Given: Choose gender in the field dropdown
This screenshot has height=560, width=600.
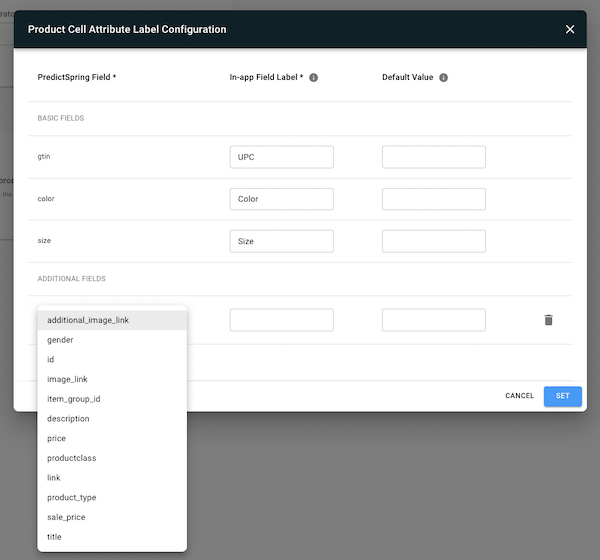Looking at the screenshot, I should point(112,340).
